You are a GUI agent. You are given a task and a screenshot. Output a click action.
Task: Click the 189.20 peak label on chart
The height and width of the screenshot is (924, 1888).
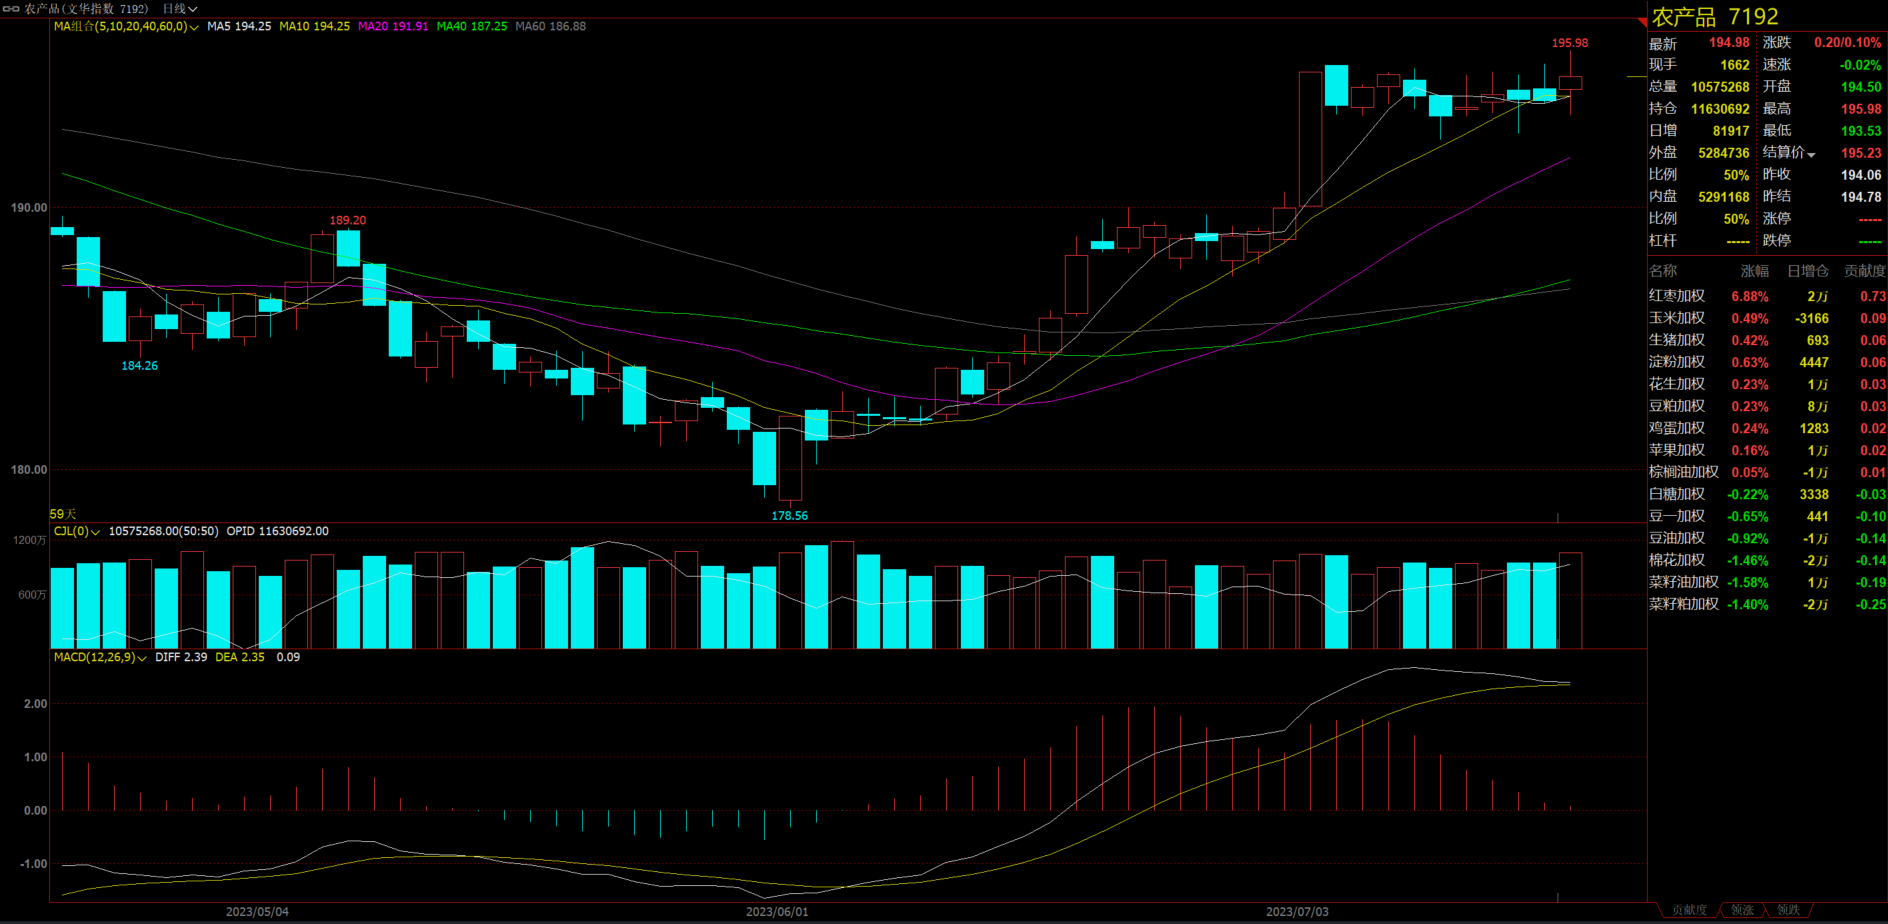click(x=348, y=221)
